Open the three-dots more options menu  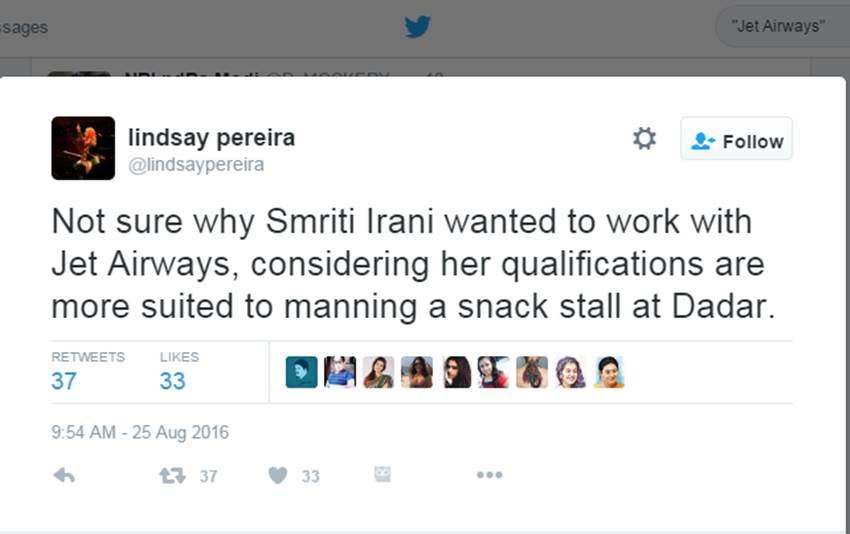point(489,475)
